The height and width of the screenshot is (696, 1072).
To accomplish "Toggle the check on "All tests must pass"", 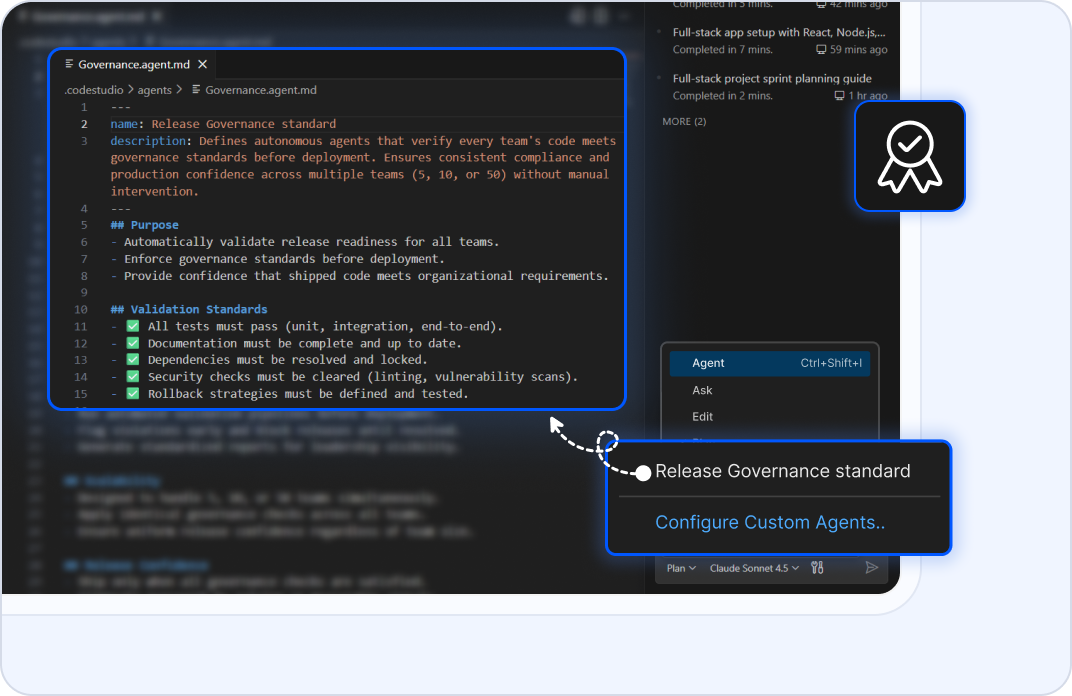I will (133, 326).
